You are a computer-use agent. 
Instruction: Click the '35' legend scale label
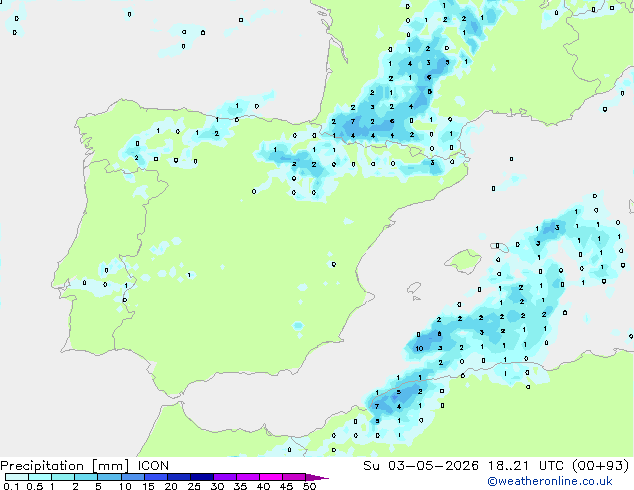point(240,486)
